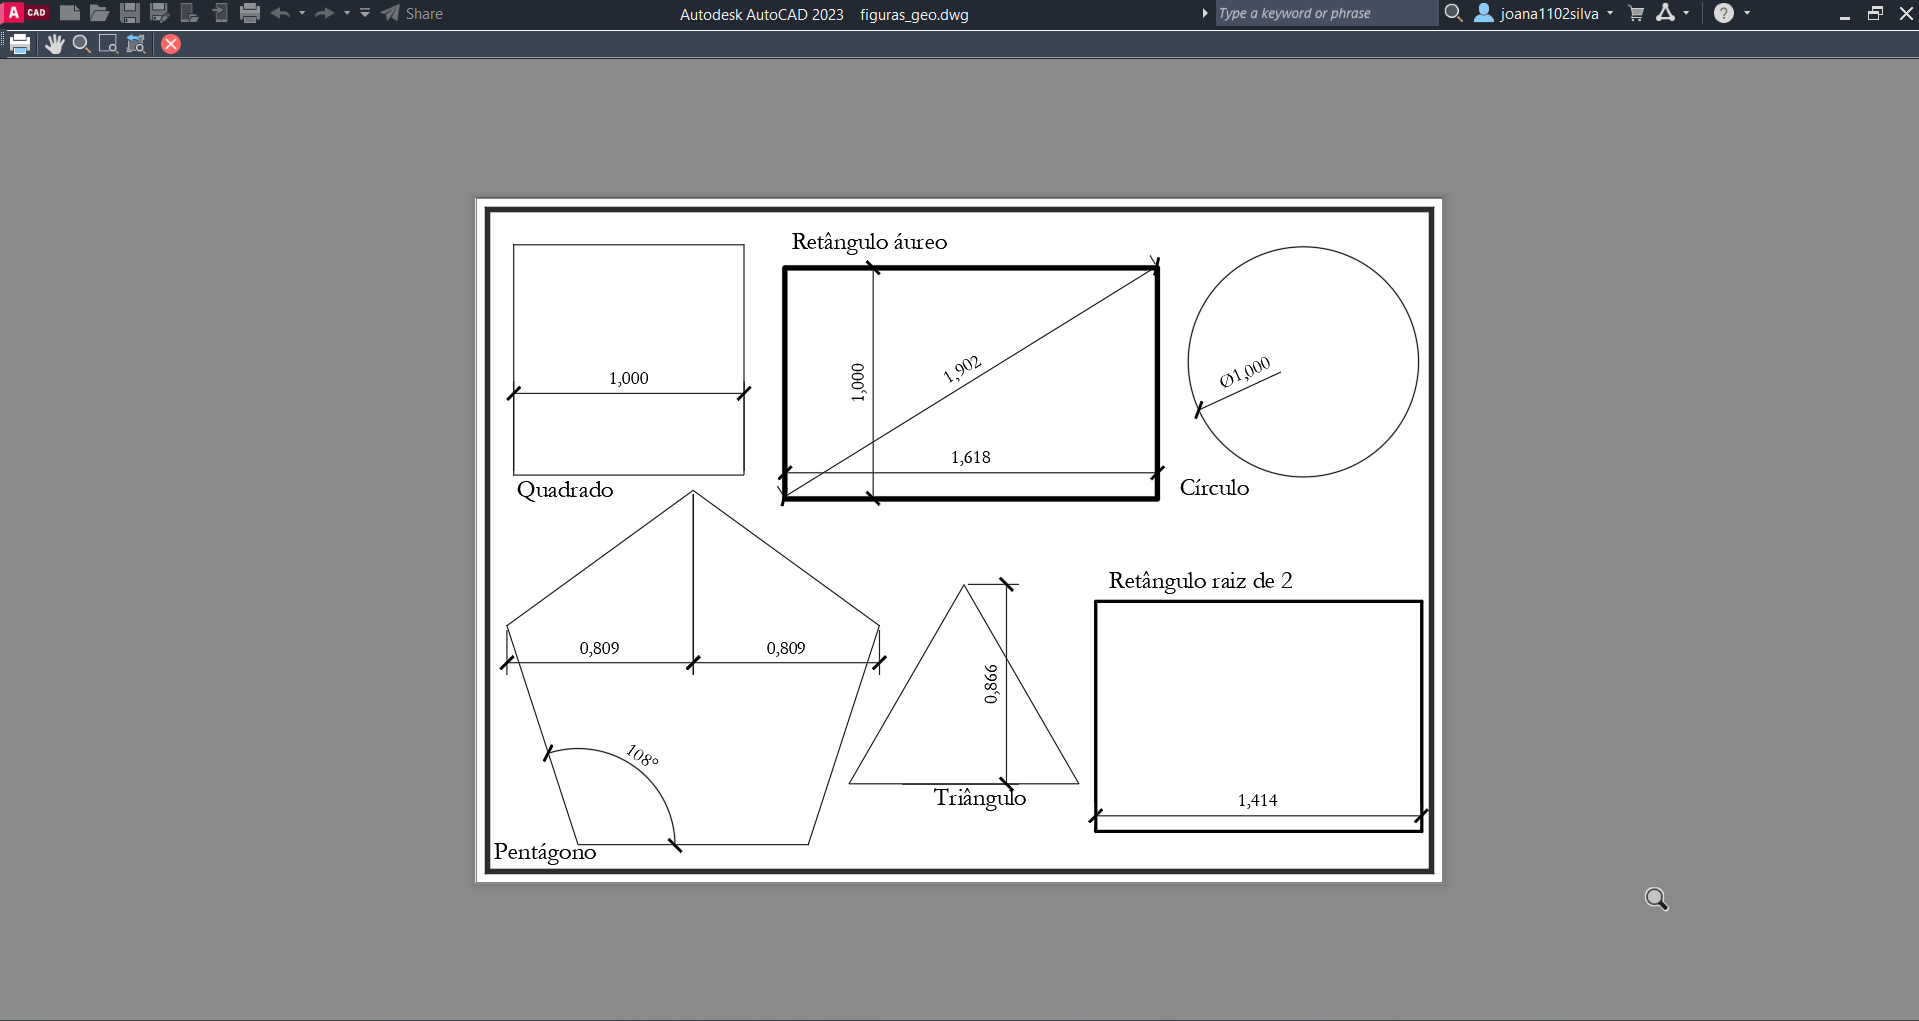1919x1021 pixels.
Task: Click the 0,866 height dimension
Action: point(991,685)
